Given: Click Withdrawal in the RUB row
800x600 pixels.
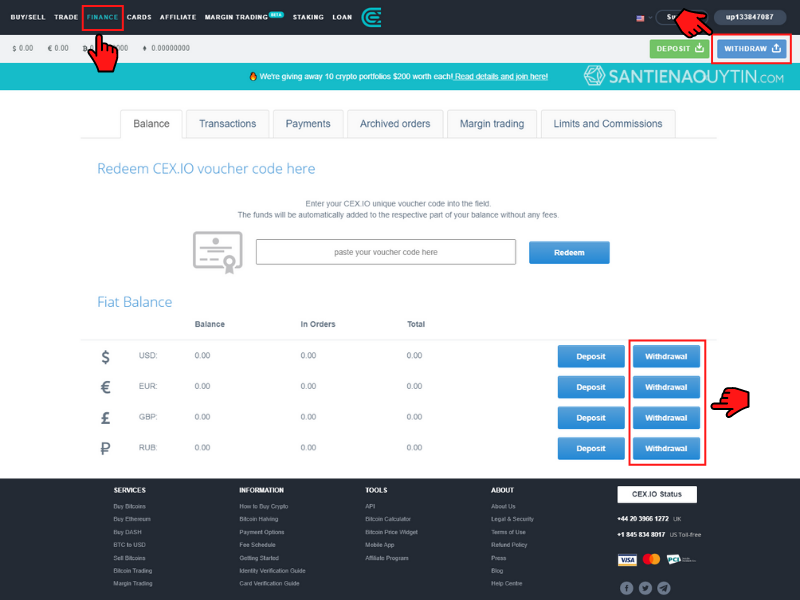Looking at the screenshot, I should click(x=666, y=448).
